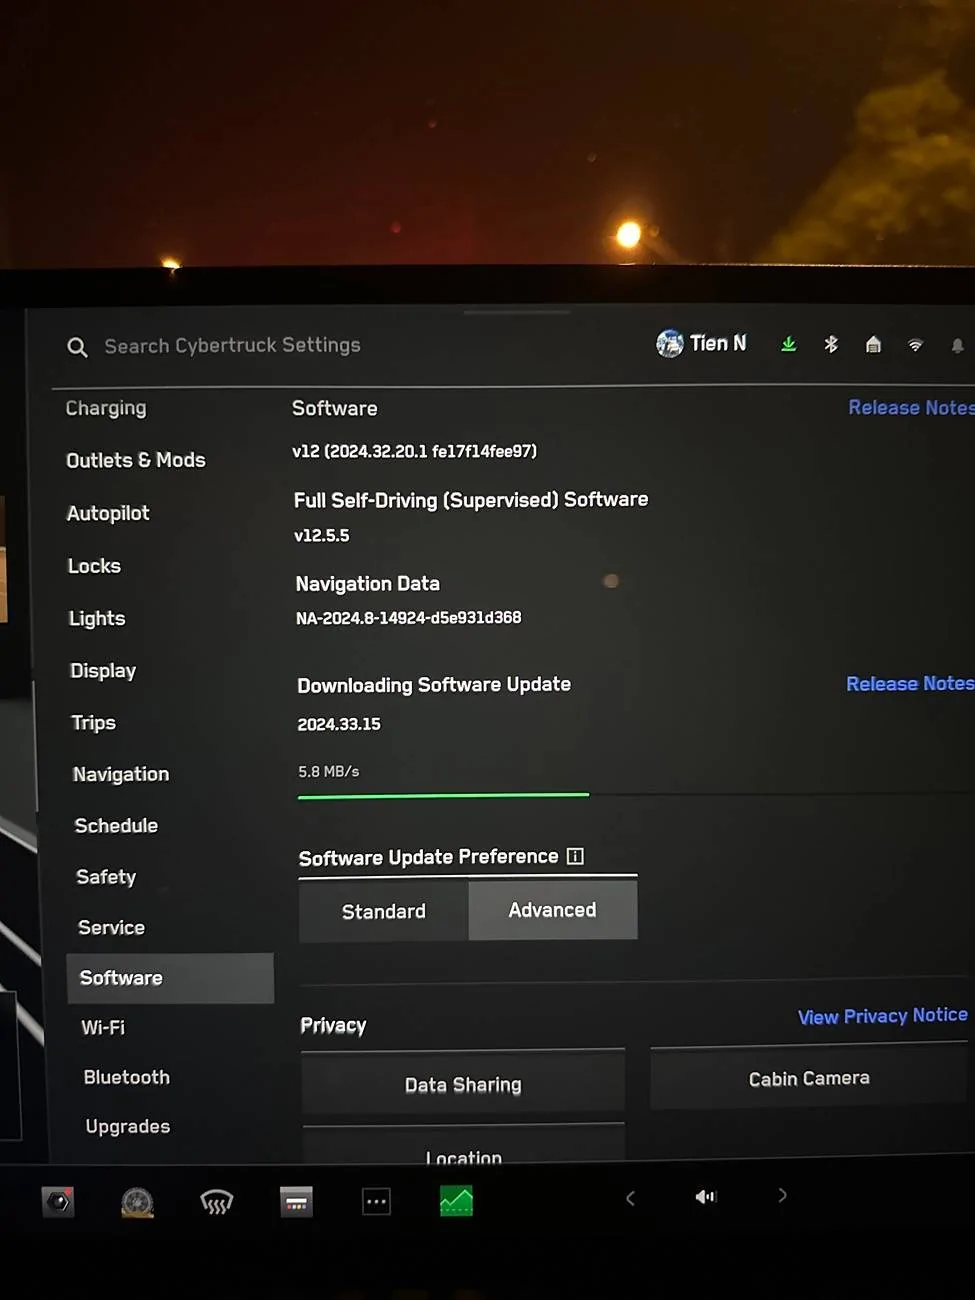Image resolution: width=975 pixels, height=1300 pixels.
Task: Open the View Privacy Notice link
Action: pyautogui.click(x=883, y=1016)
